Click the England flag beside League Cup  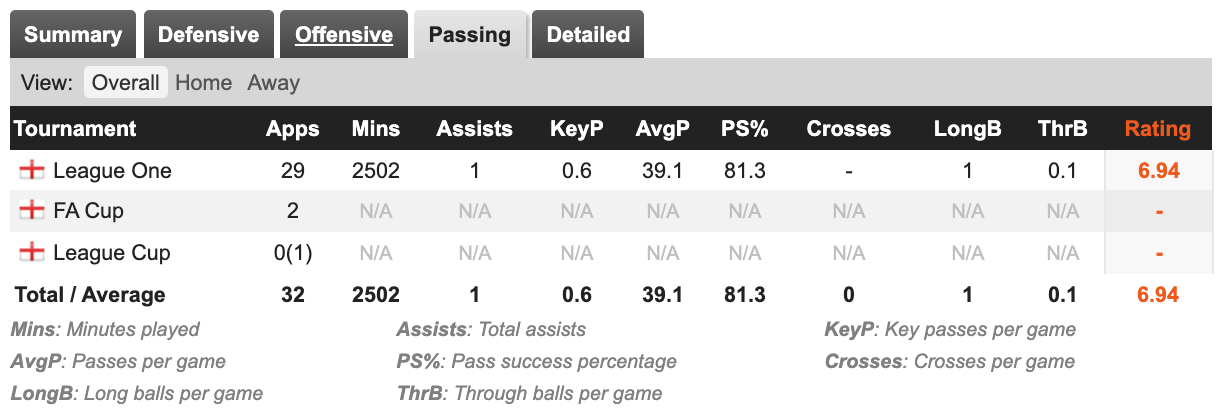pos(32,253)
